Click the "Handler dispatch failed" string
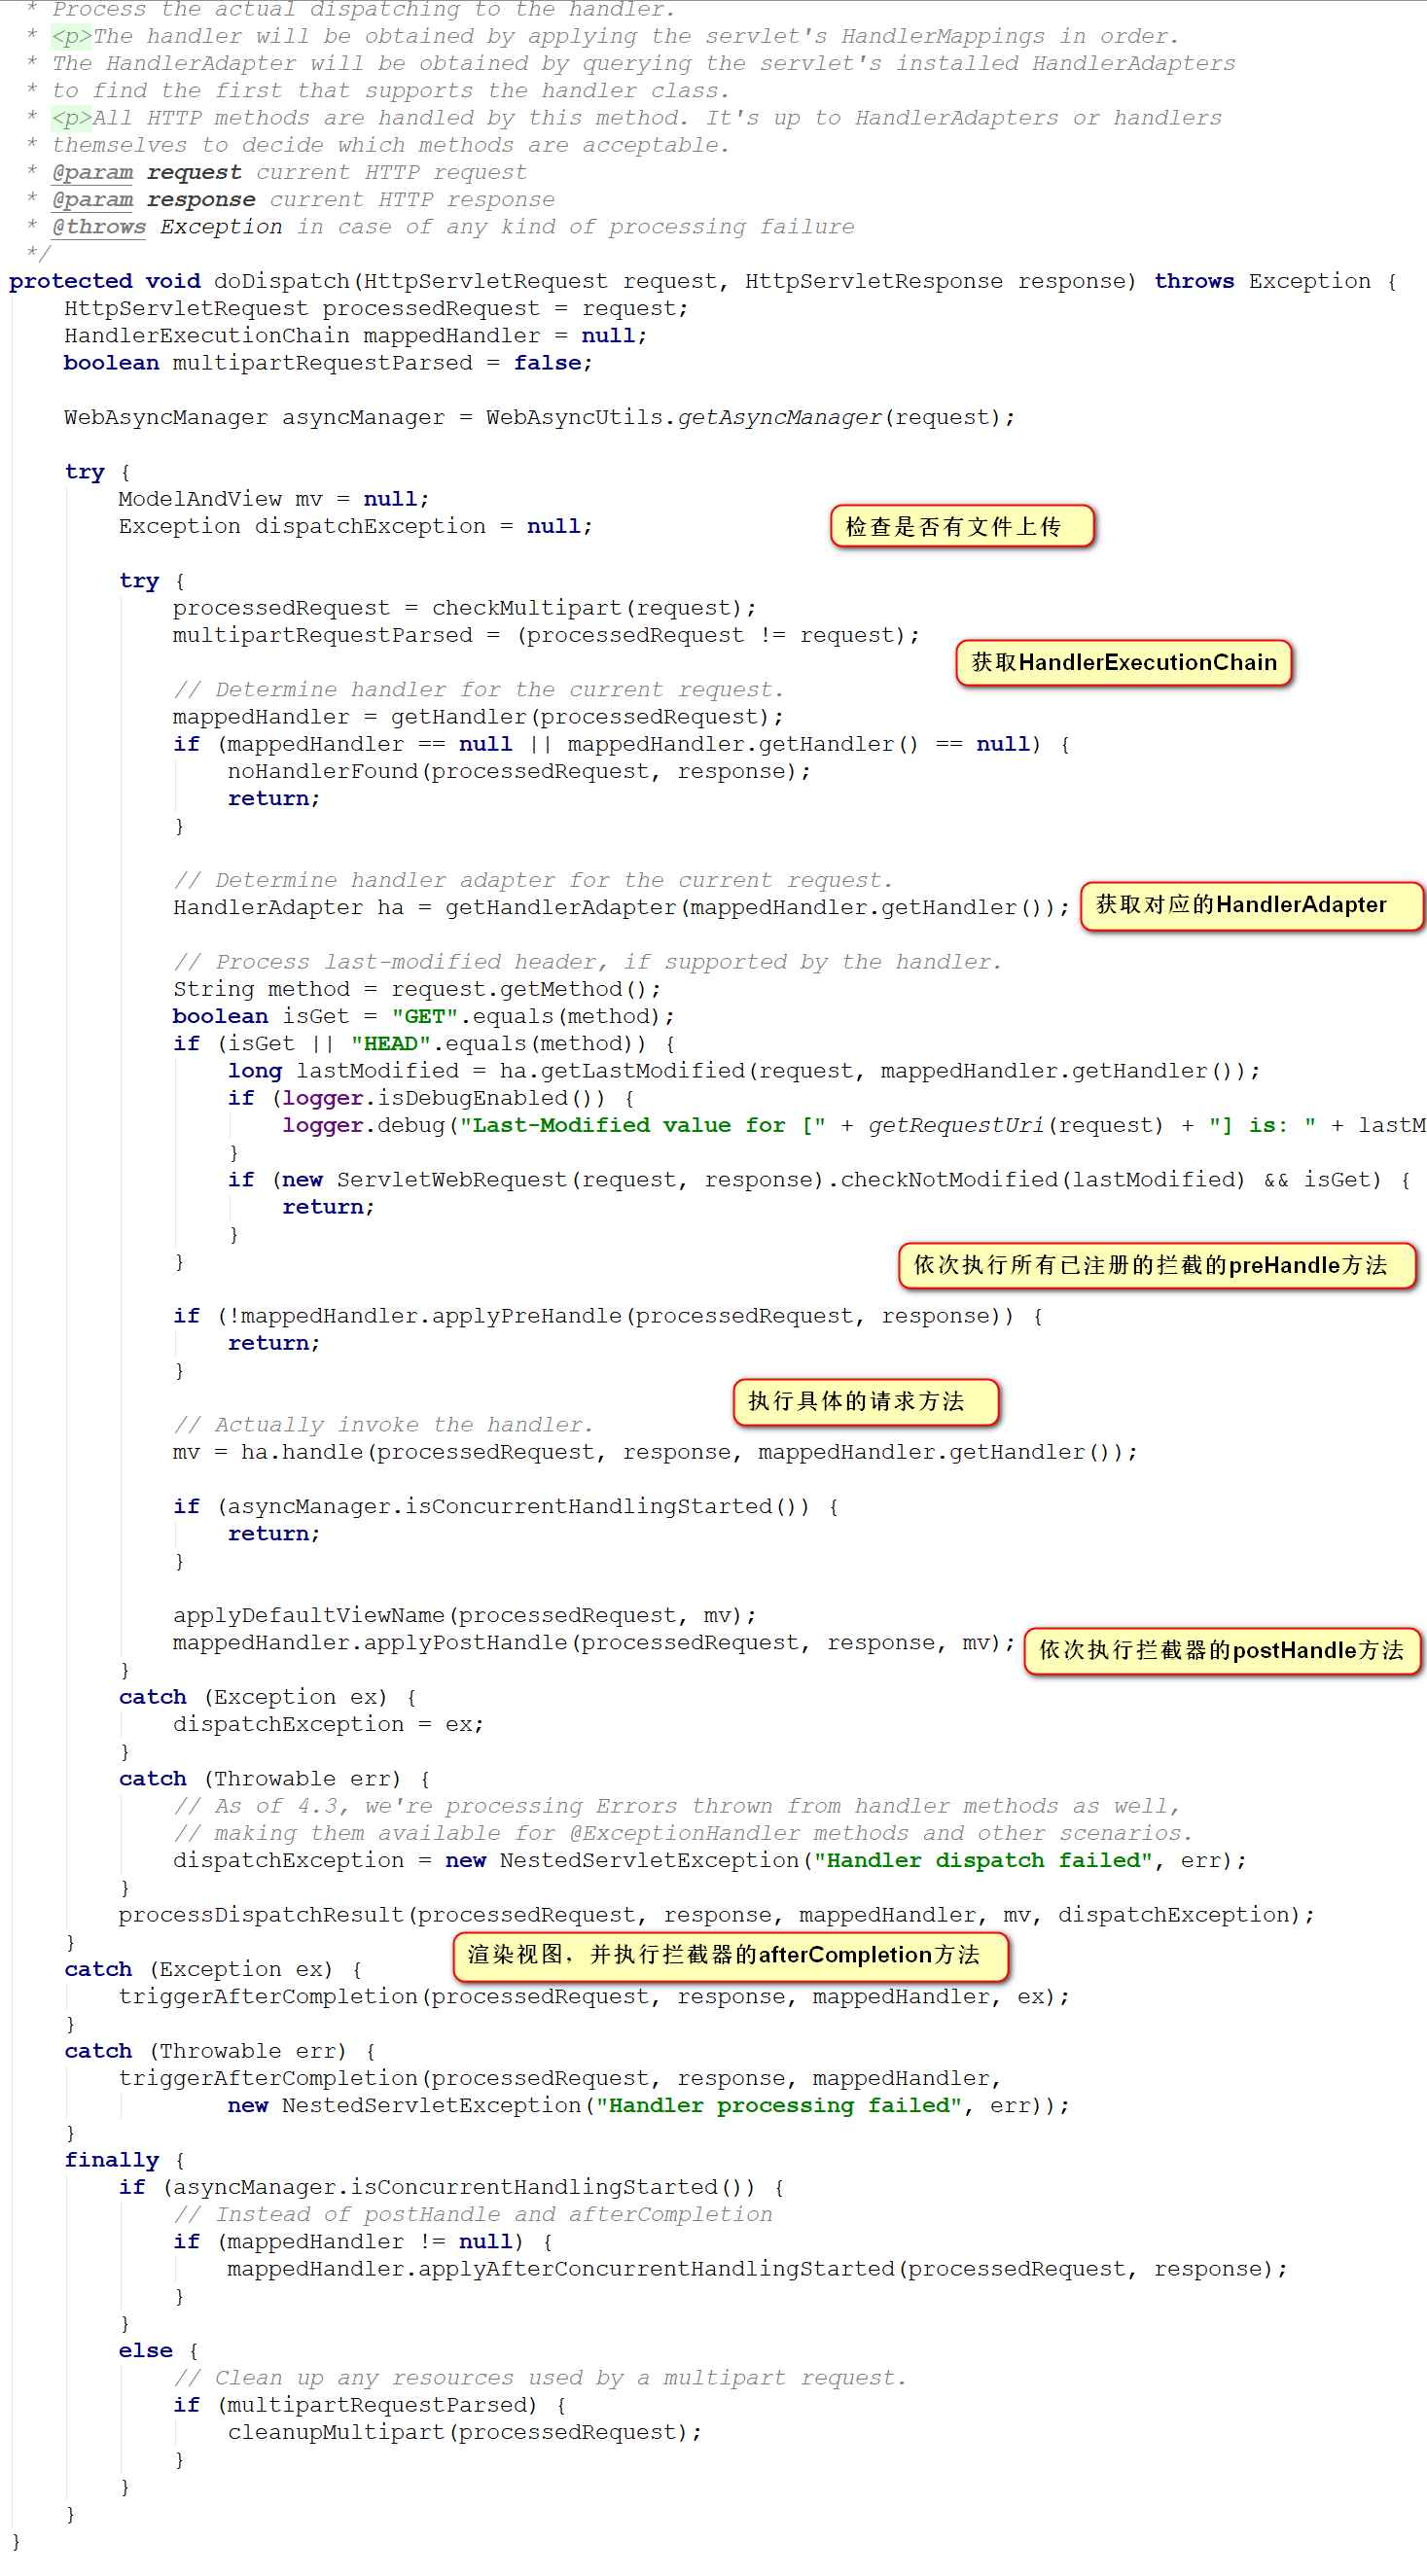Viewport: 1427px width, 2576px height. [x=982, y=1859]
